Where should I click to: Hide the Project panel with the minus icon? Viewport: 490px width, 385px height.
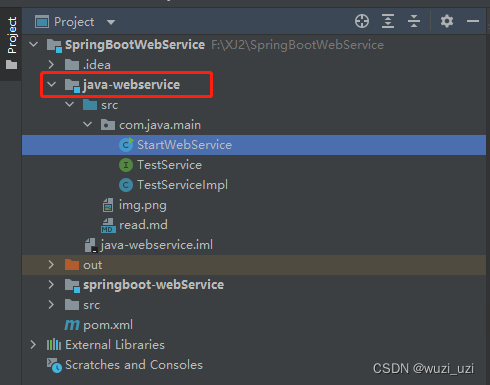tap(473, 21)
